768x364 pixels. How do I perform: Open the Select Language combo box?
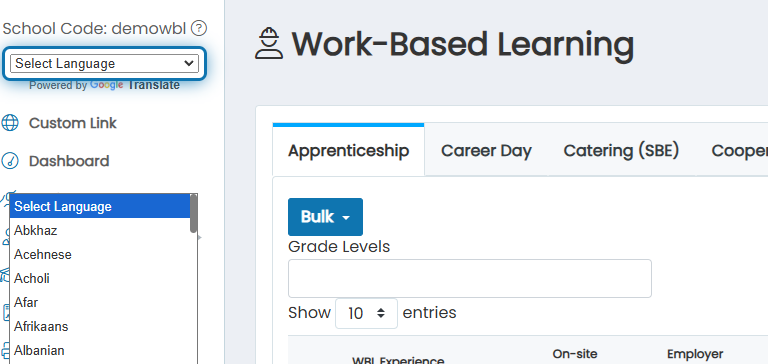point(104,63)
